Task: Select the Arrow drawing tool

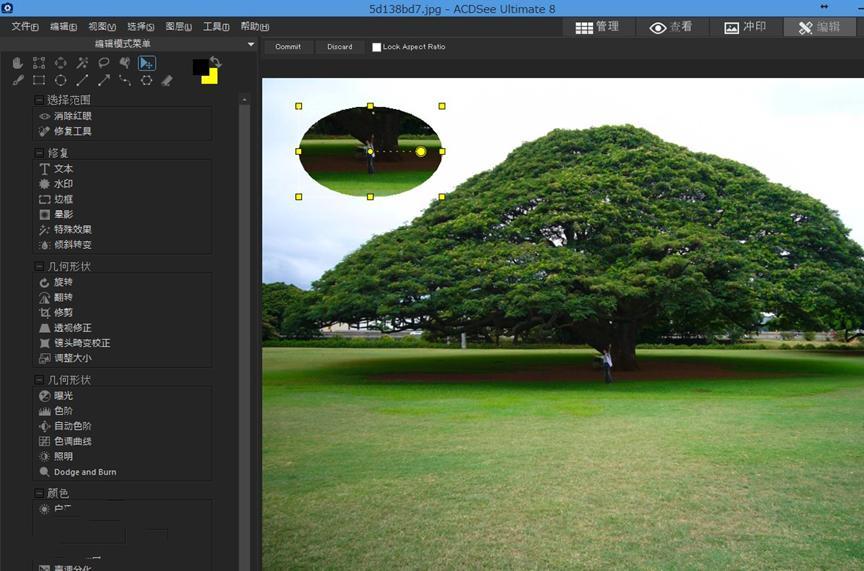Action: point(104,80)
